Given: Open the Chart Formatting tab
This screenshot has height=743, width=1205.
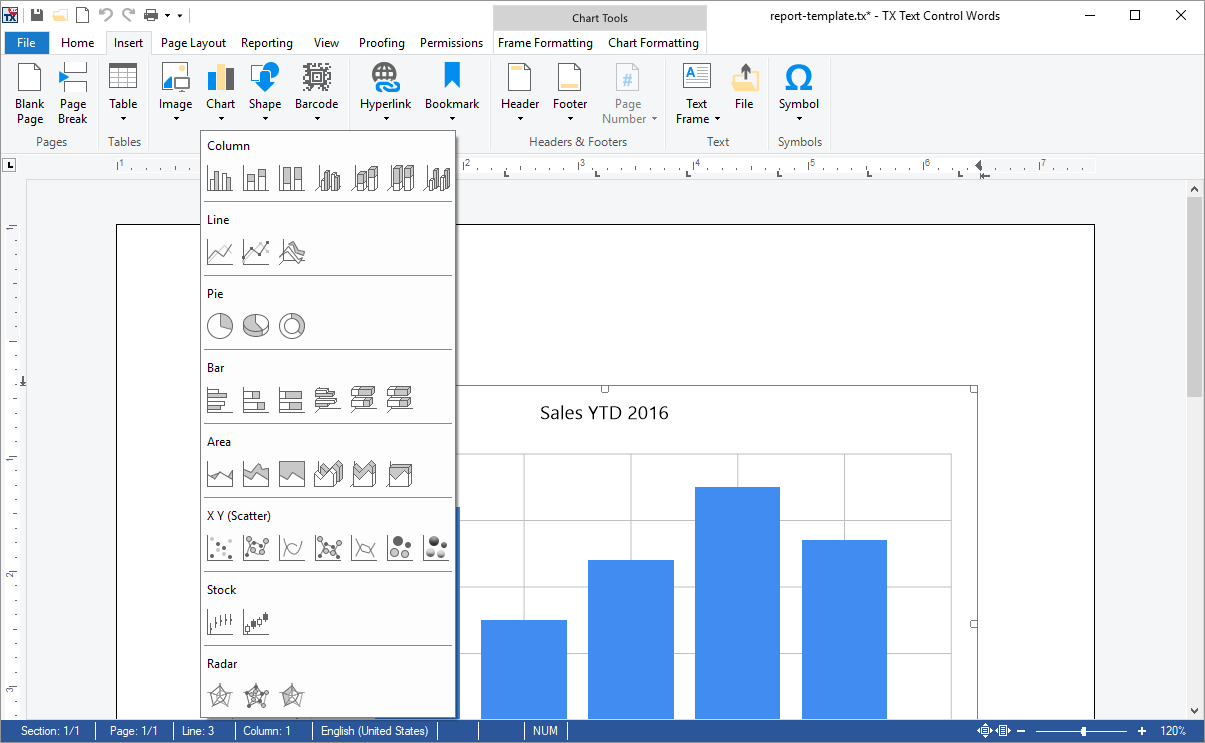Looking at the screenshot, I should [653, 43].
